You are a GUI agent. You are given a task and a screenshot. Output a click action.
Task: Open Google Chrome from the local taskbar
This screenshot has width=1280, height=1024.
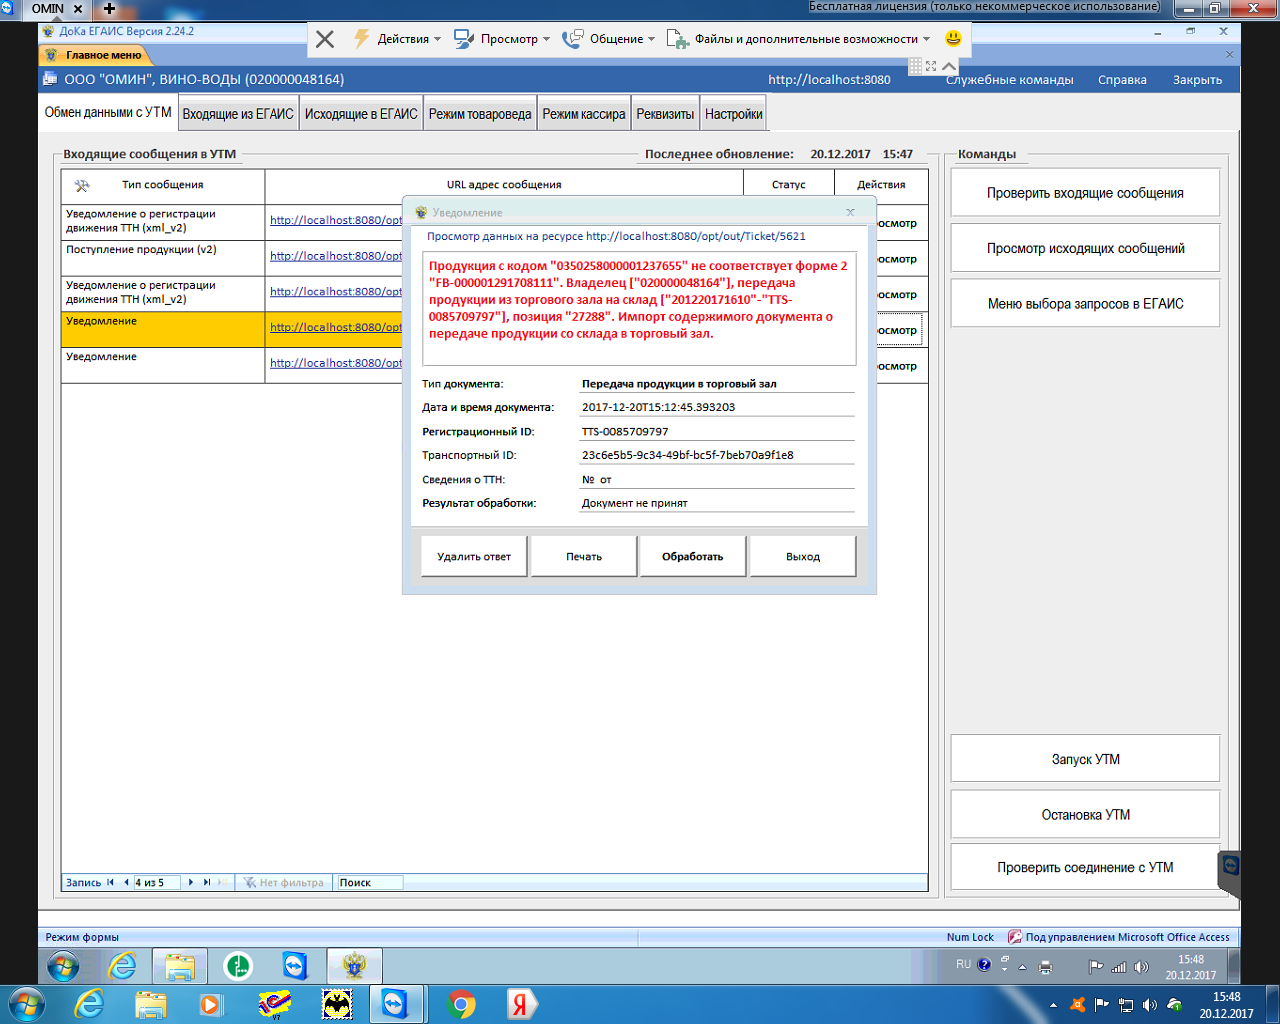(461, 1004)
